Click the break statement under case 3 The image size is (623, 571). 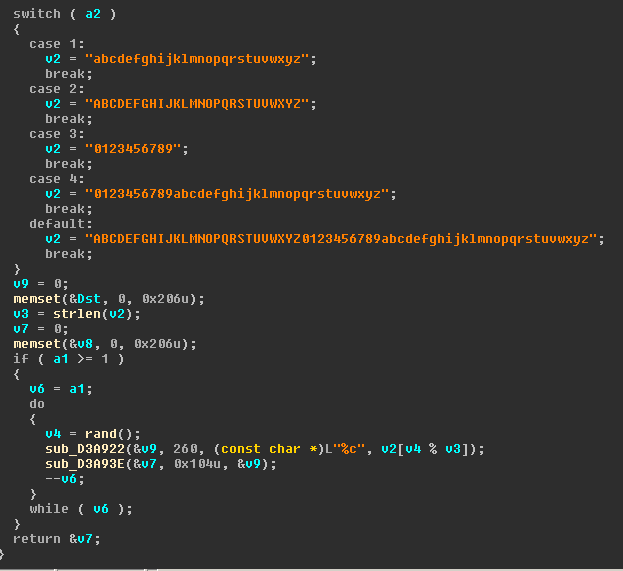69,164
